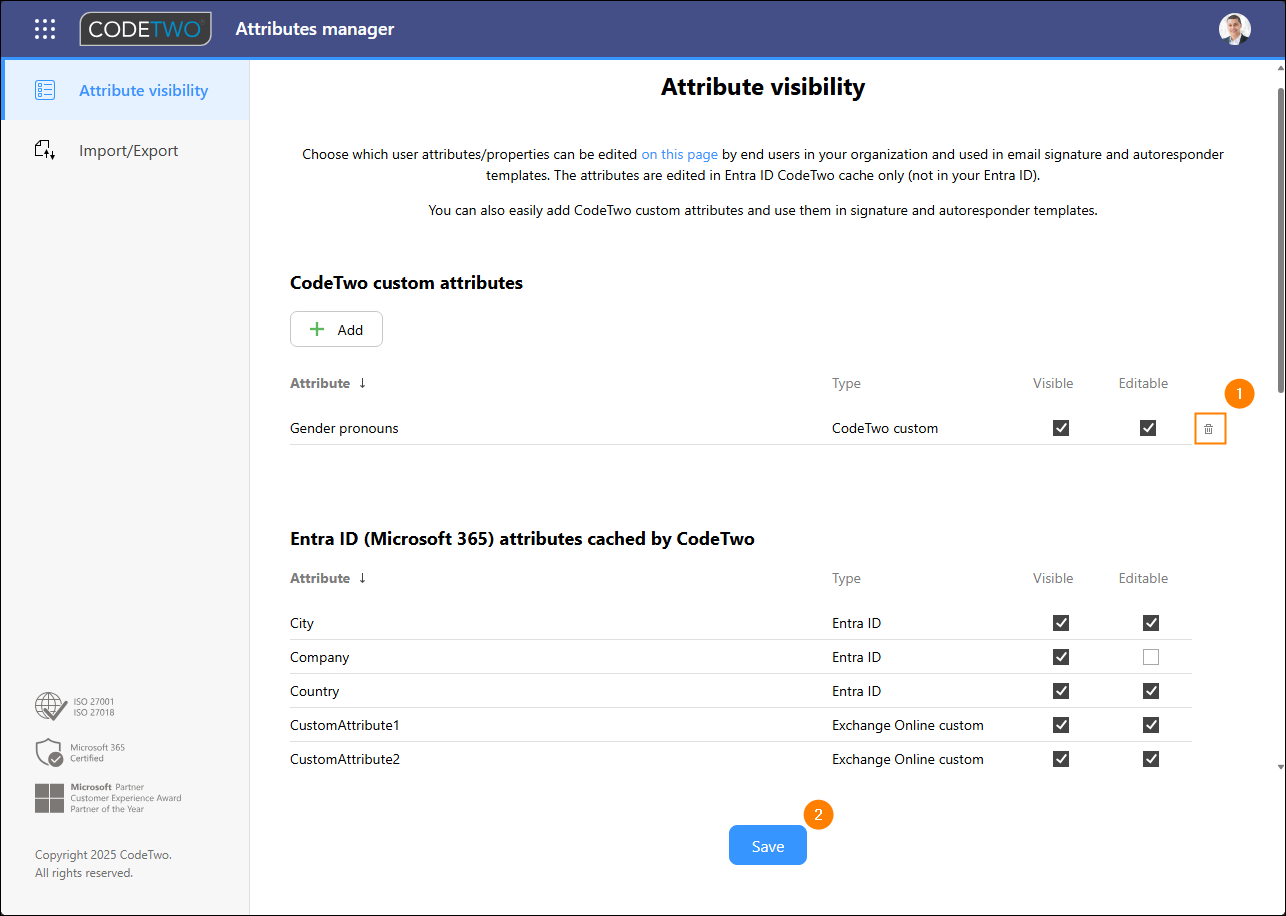1286x916 pixels.
Task: Open the app launcher grid icon
Action: (x=45, y=29)
